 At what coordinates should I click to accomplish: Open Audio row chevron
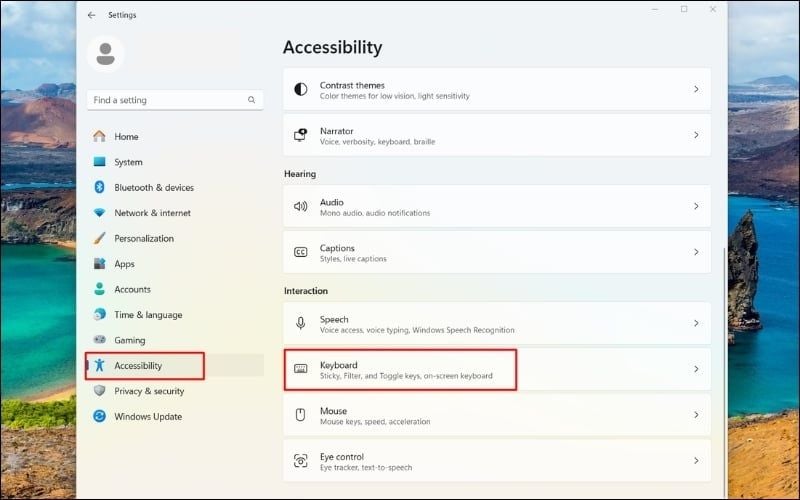tap(696, 206)
